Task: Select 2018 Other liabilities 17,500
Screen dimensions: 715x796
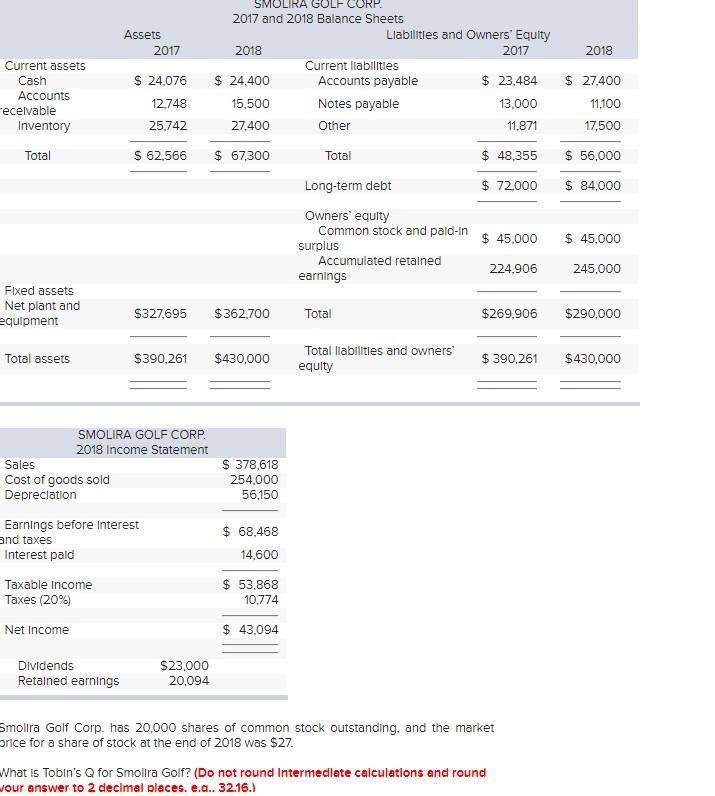Action: click(603, 125)
